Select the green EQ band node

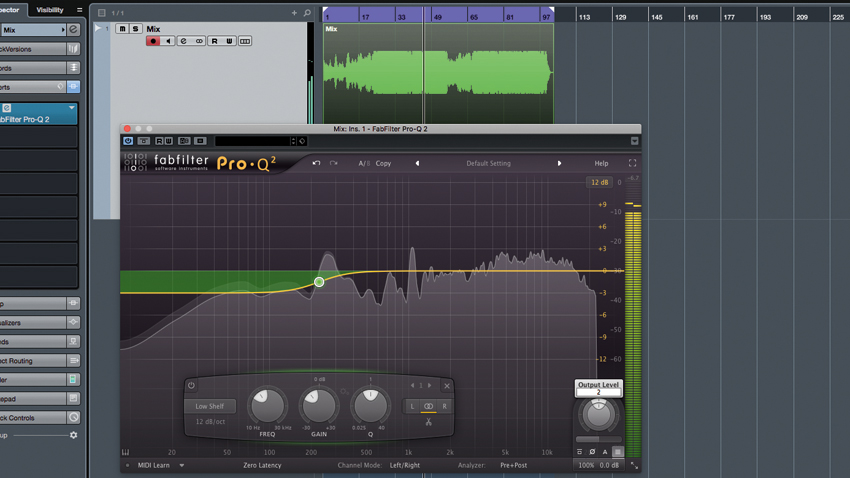(x=319, y=282)
